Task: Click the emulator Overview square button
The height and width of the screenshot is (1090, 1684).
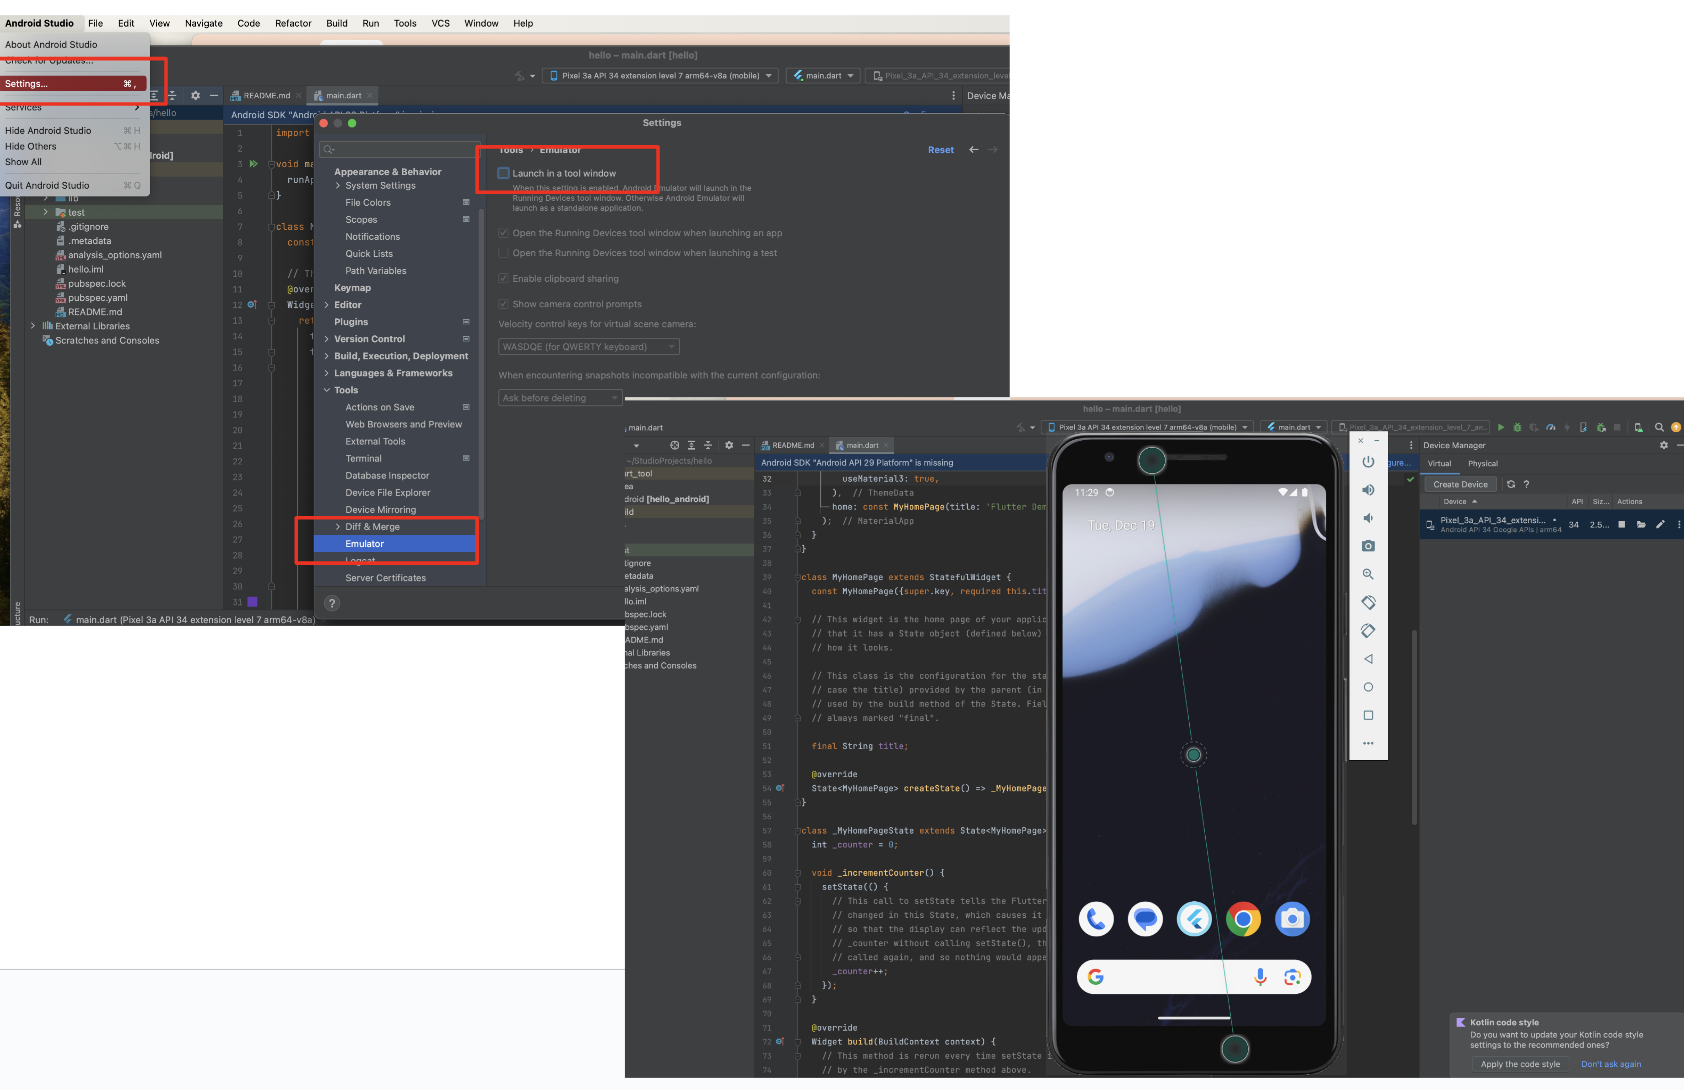Action: tap(1368, 715)
